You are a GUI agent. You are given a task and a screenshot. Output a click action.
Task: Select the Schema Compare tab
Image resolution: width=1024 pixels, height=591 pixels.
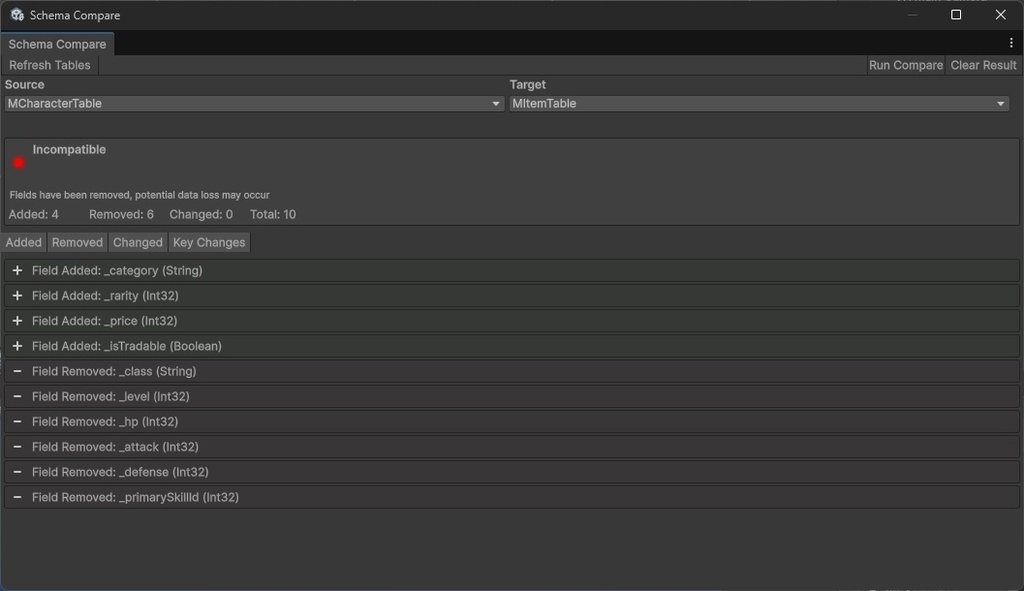tap(57, 44)
